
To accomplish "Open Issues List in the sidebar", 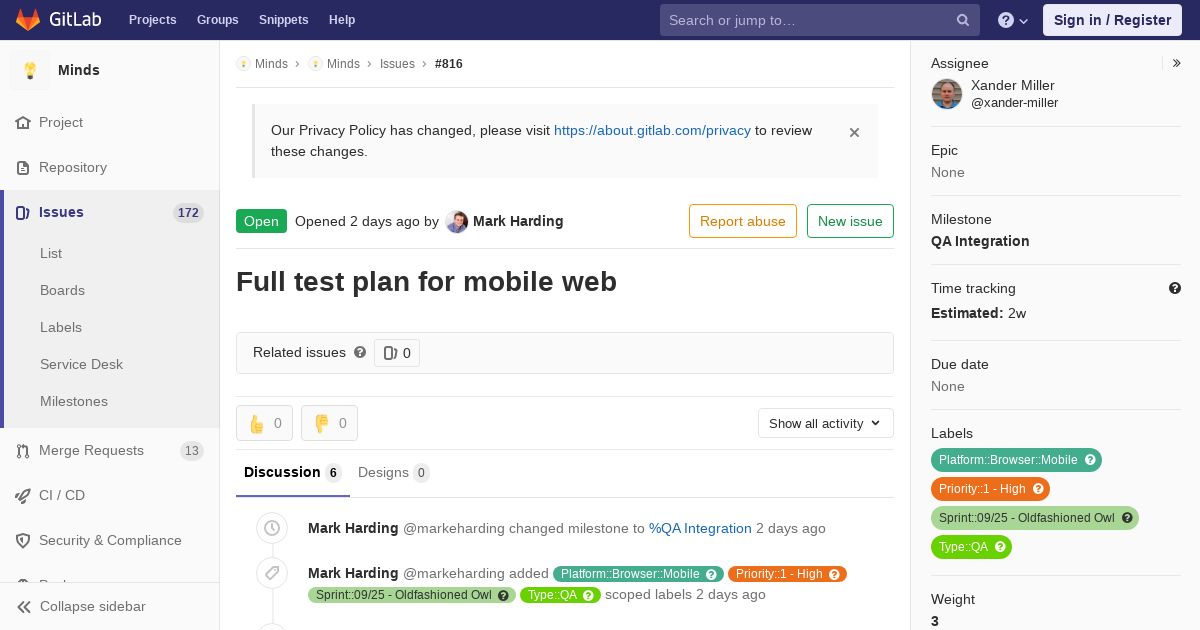I will 51,254.
